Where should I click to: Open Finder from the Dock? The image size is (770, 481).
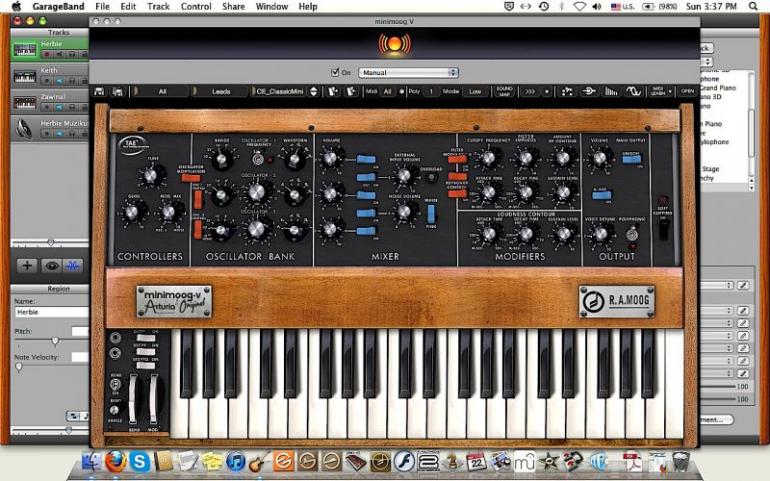[91, 462]
